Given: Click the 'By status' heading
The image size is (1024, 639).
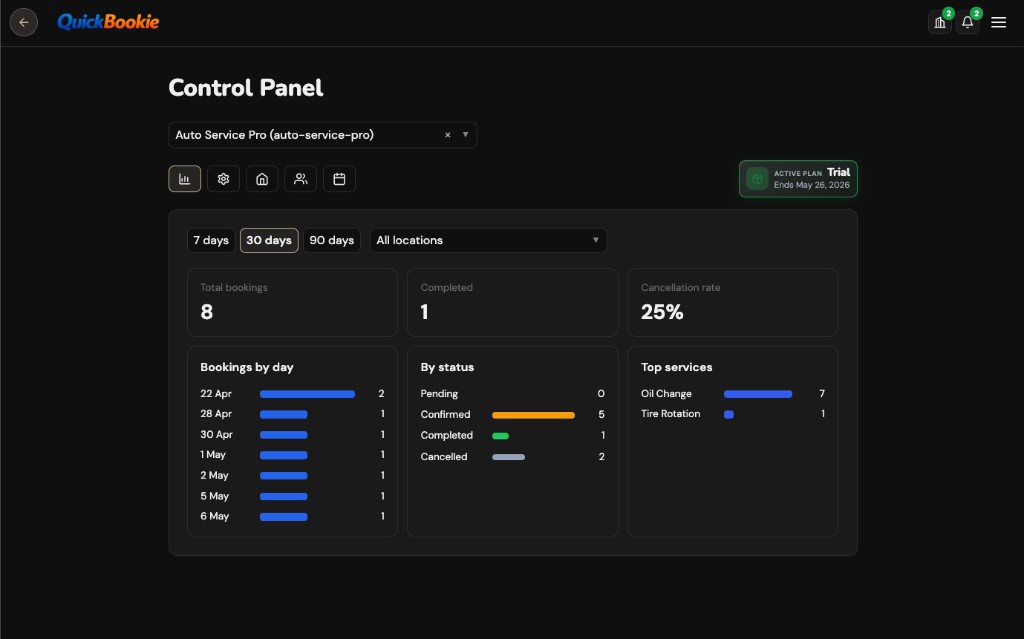Looking at the screenshot, I should [447, 367].
